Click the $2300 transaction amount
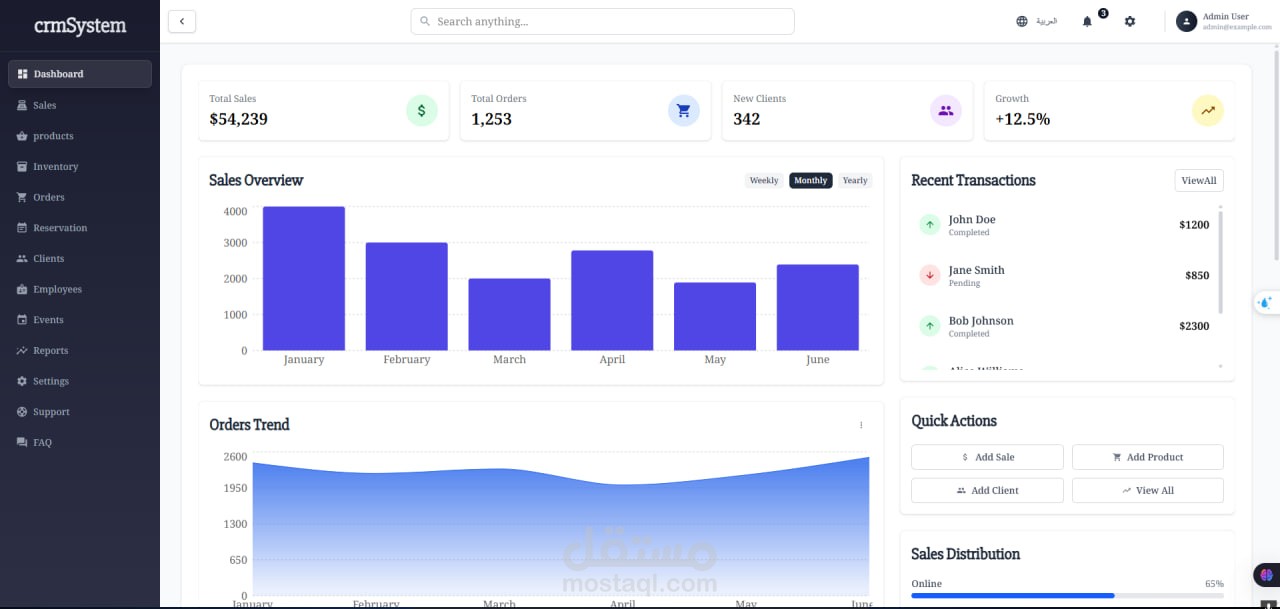Viewport: 1280px width, 609px height. (1194, 326)
